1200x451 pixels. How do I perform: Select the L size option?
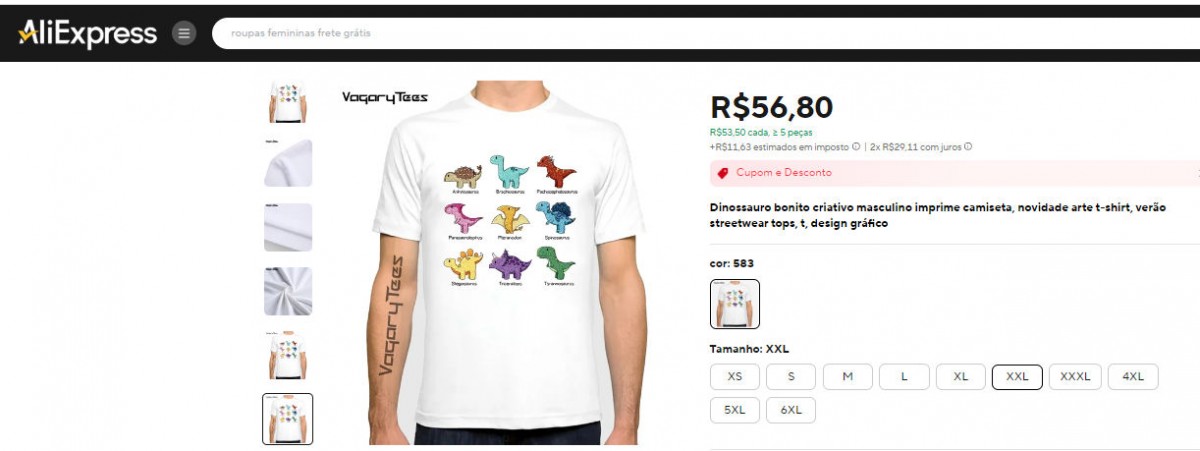pos(904,377)
